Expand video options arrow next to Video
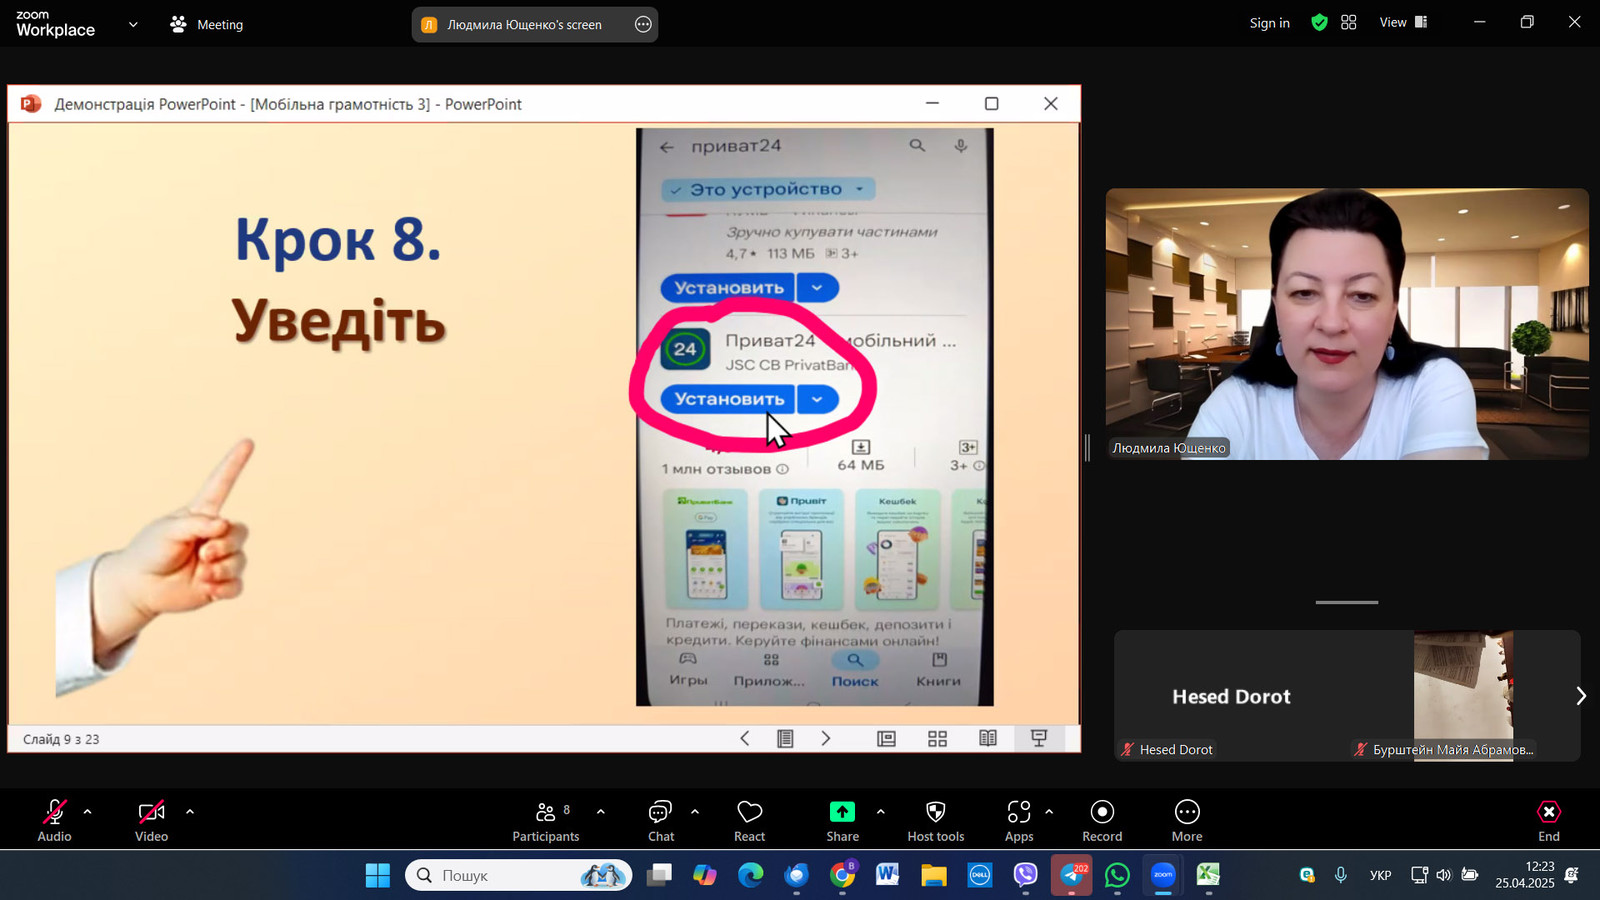This screenshot has width=1600, height=900. tap(189, 812)
